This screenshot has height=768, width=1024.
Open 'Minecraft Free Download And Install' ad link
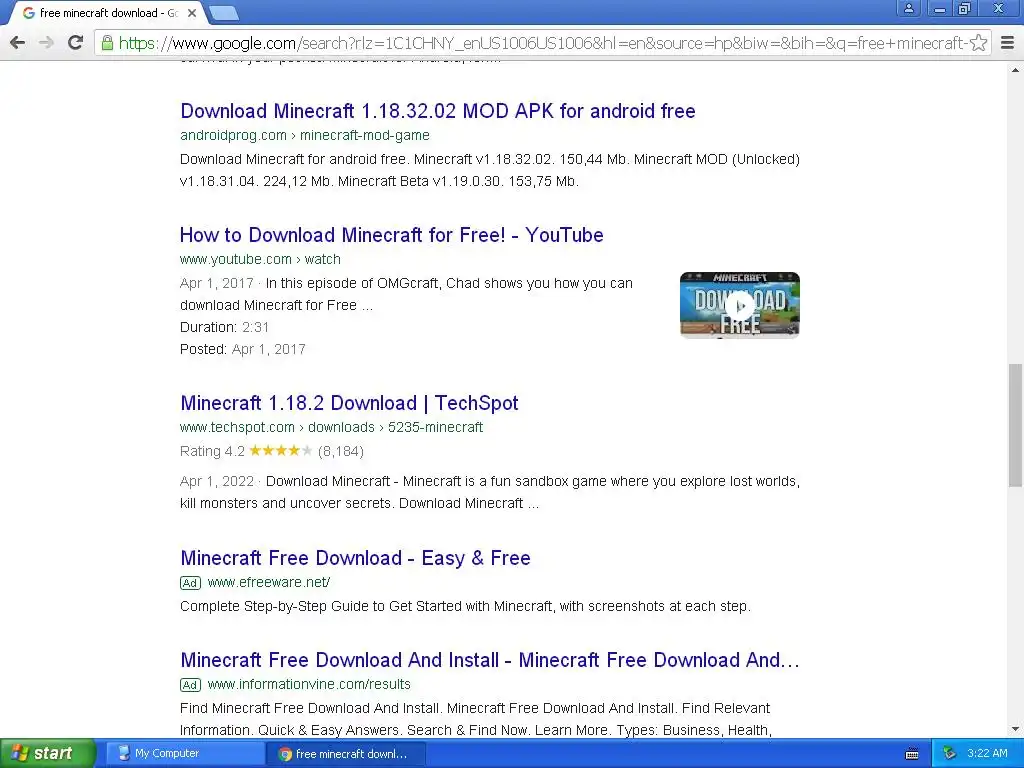pos(490,660)
